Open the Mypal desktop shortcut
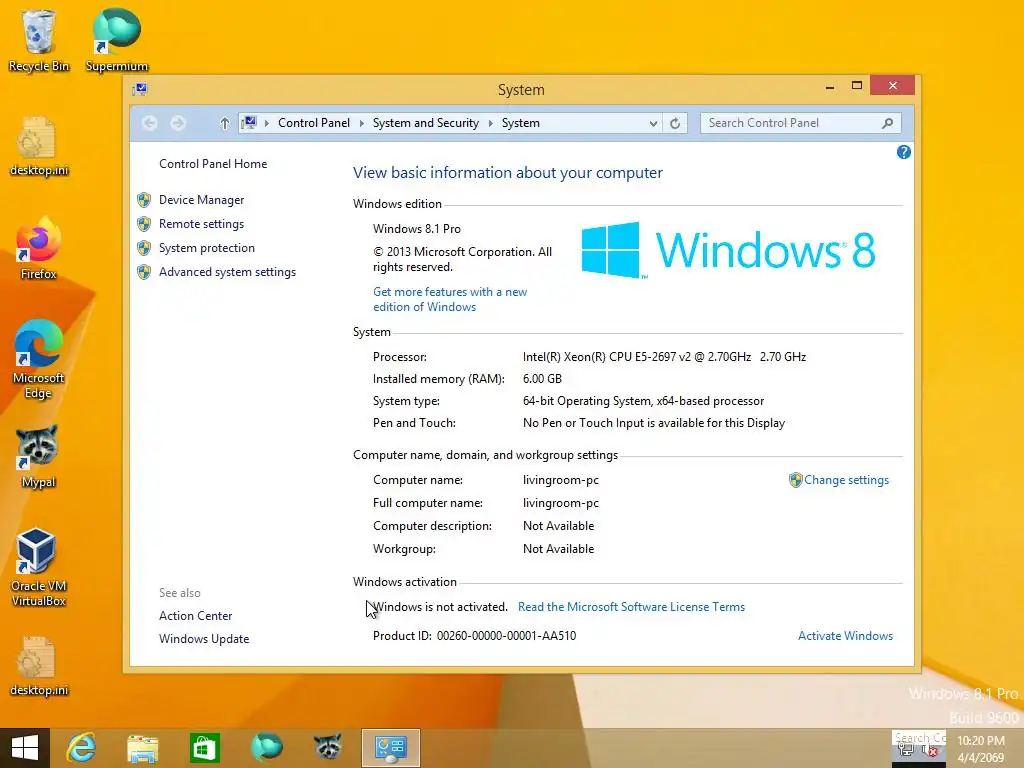Viewport: 1024px width, 768px height. click(x=39, y=457)
